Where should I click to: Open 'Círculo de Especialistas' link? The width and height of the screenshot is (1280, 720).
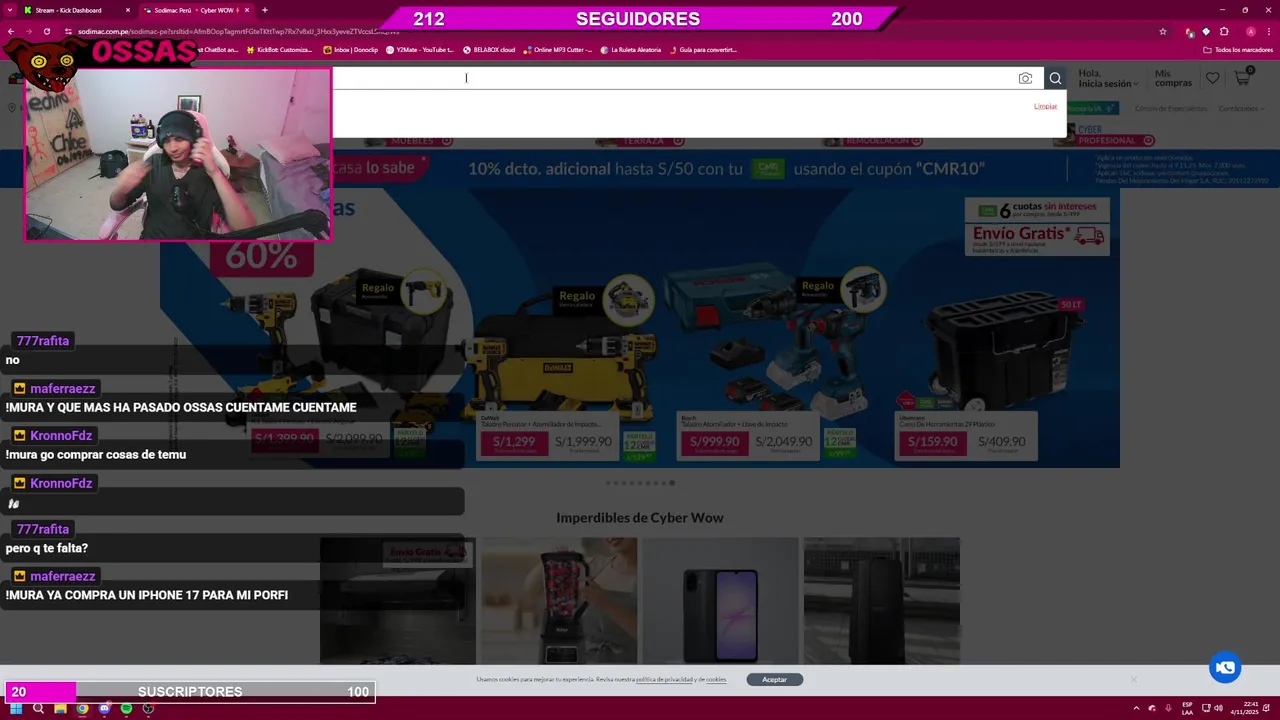[x=1170, y=108]
